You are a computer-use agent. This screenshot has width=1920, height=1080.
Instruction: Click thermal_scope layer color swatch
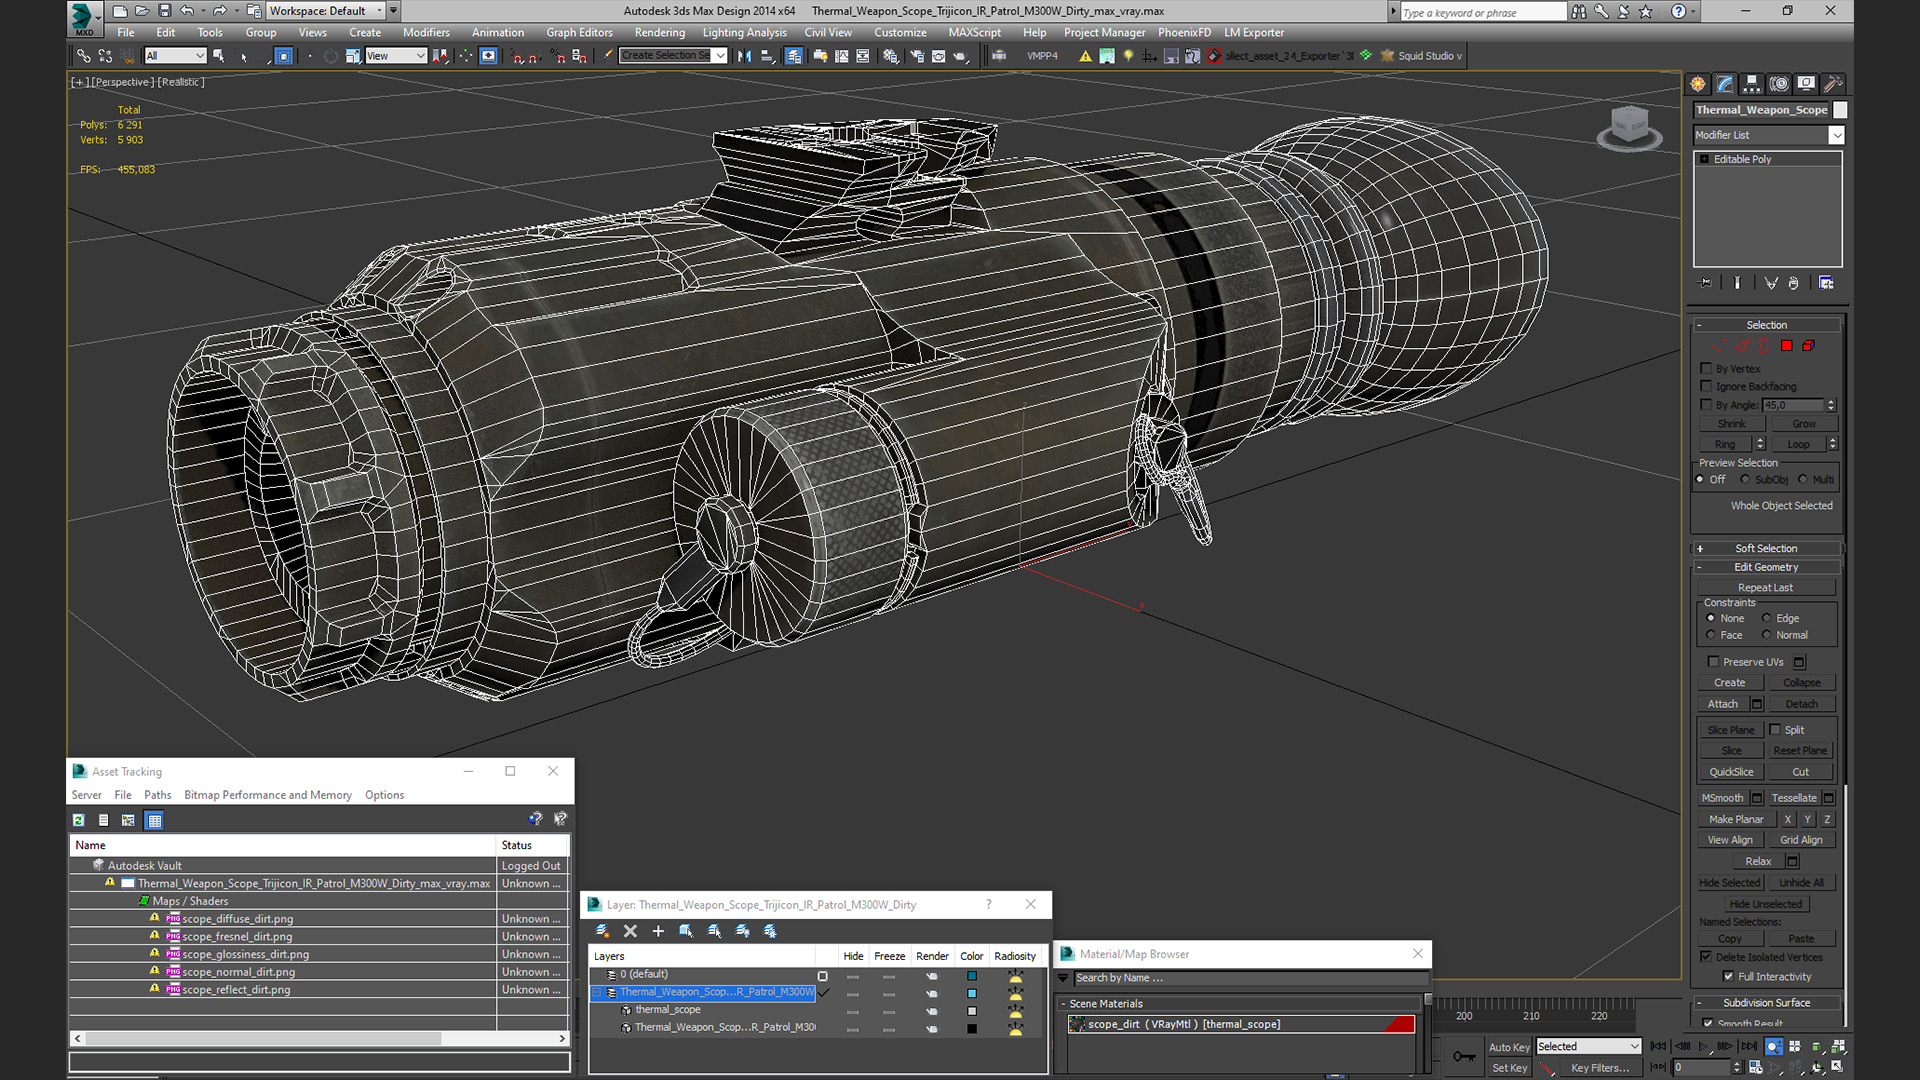coord(971,1011)
